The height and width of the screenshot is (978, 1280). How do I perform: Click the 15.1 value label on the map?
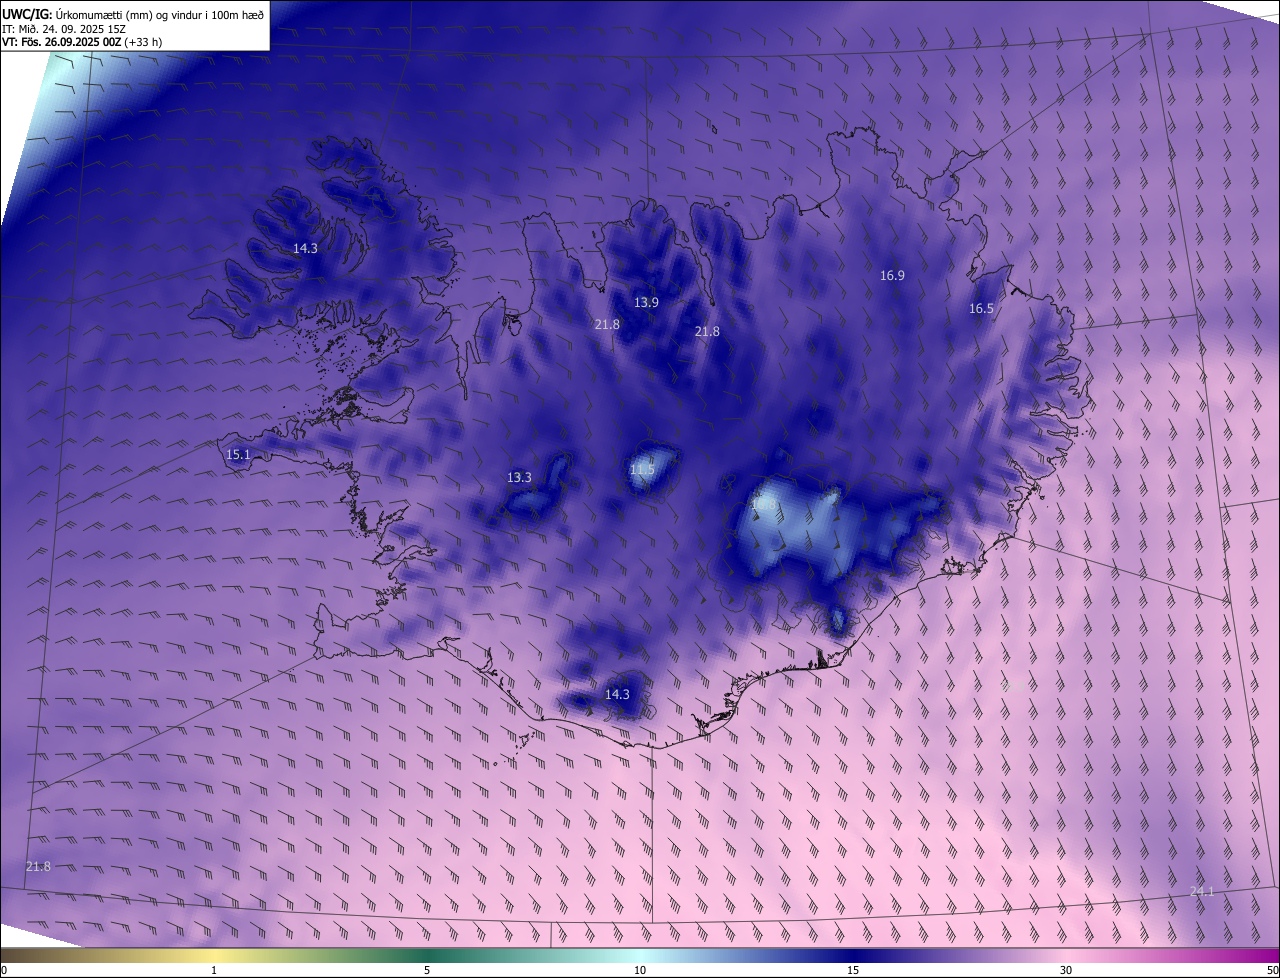click(238, 455)
